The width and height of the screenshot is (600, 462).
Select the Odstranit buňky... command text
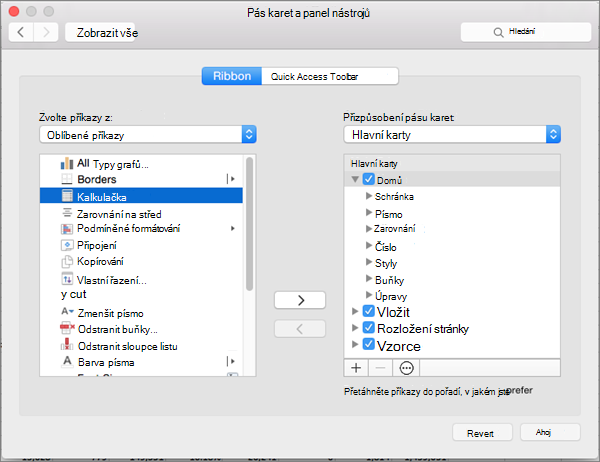[118, 329]
